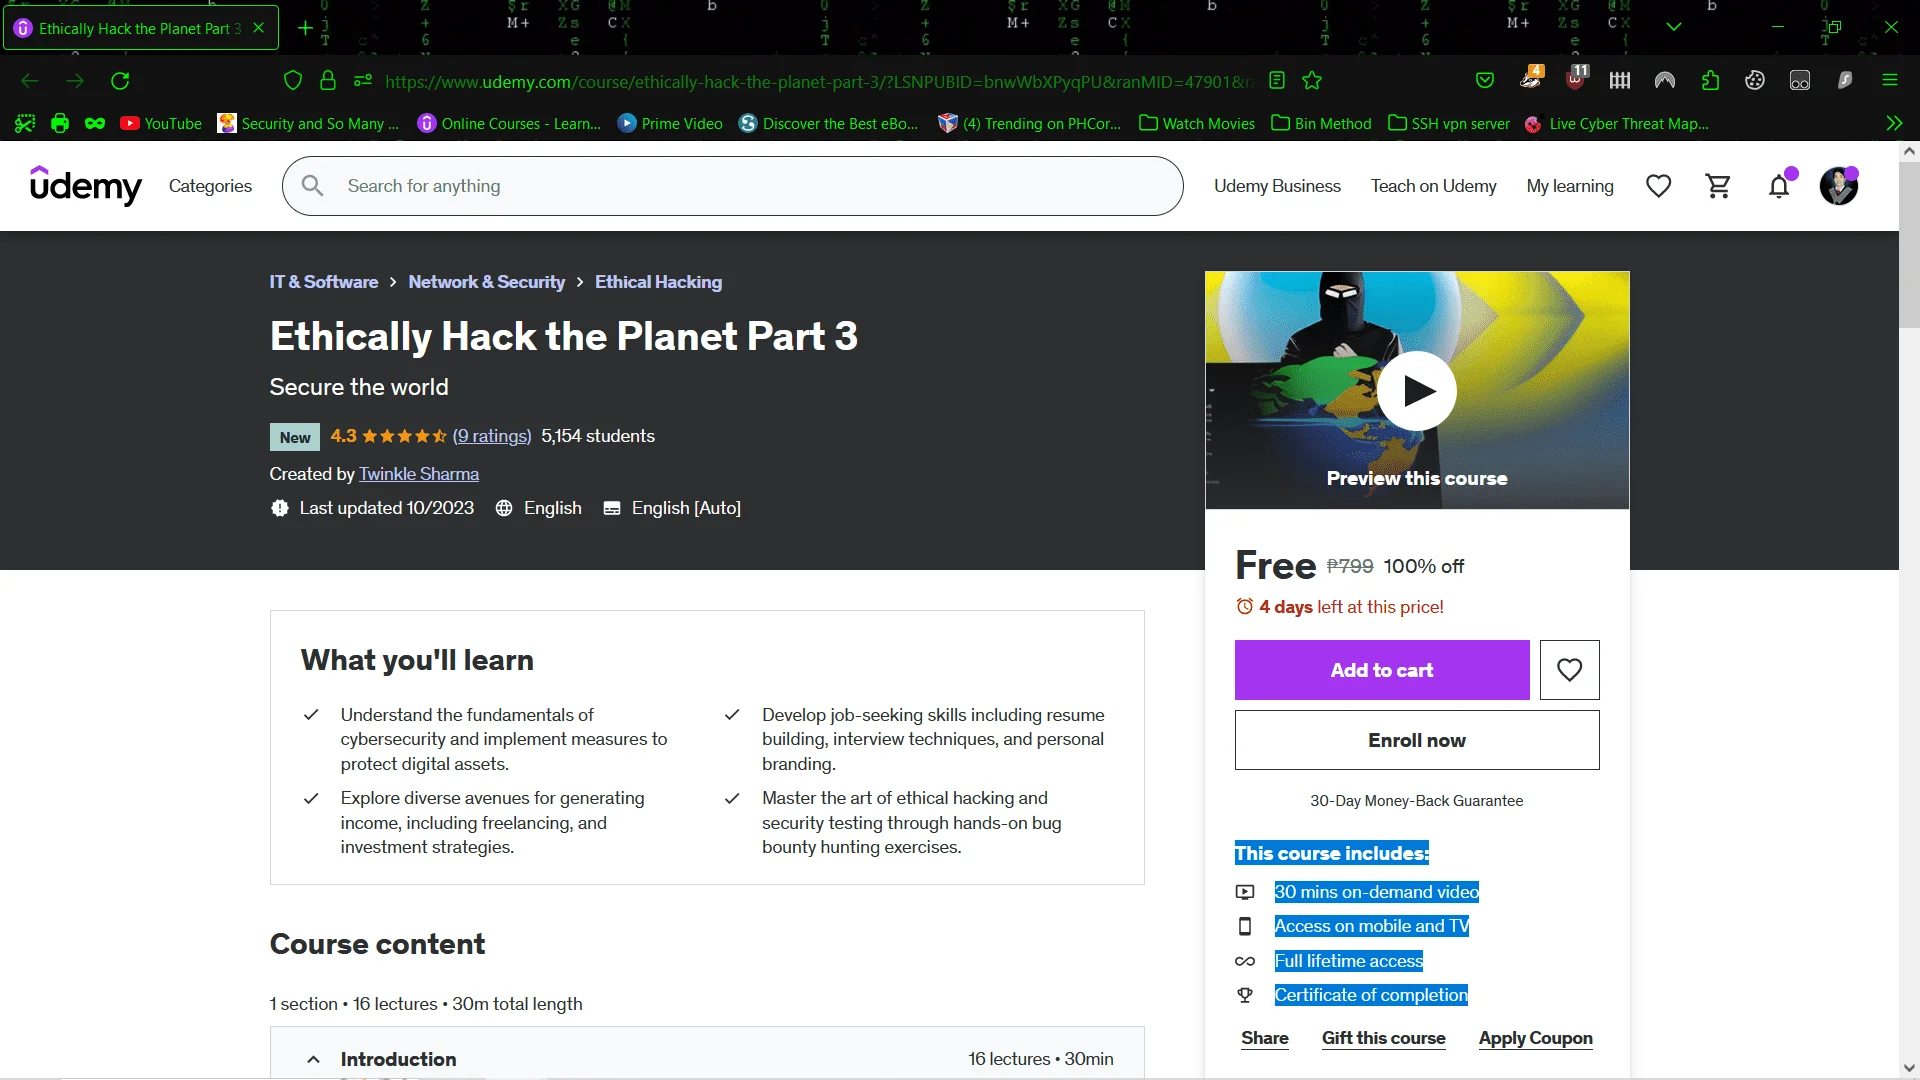Open the uBlock Origin extension icon
Image resolution: width=1920 pixels, height=1080 pixels.
(x=1576, y=79)
